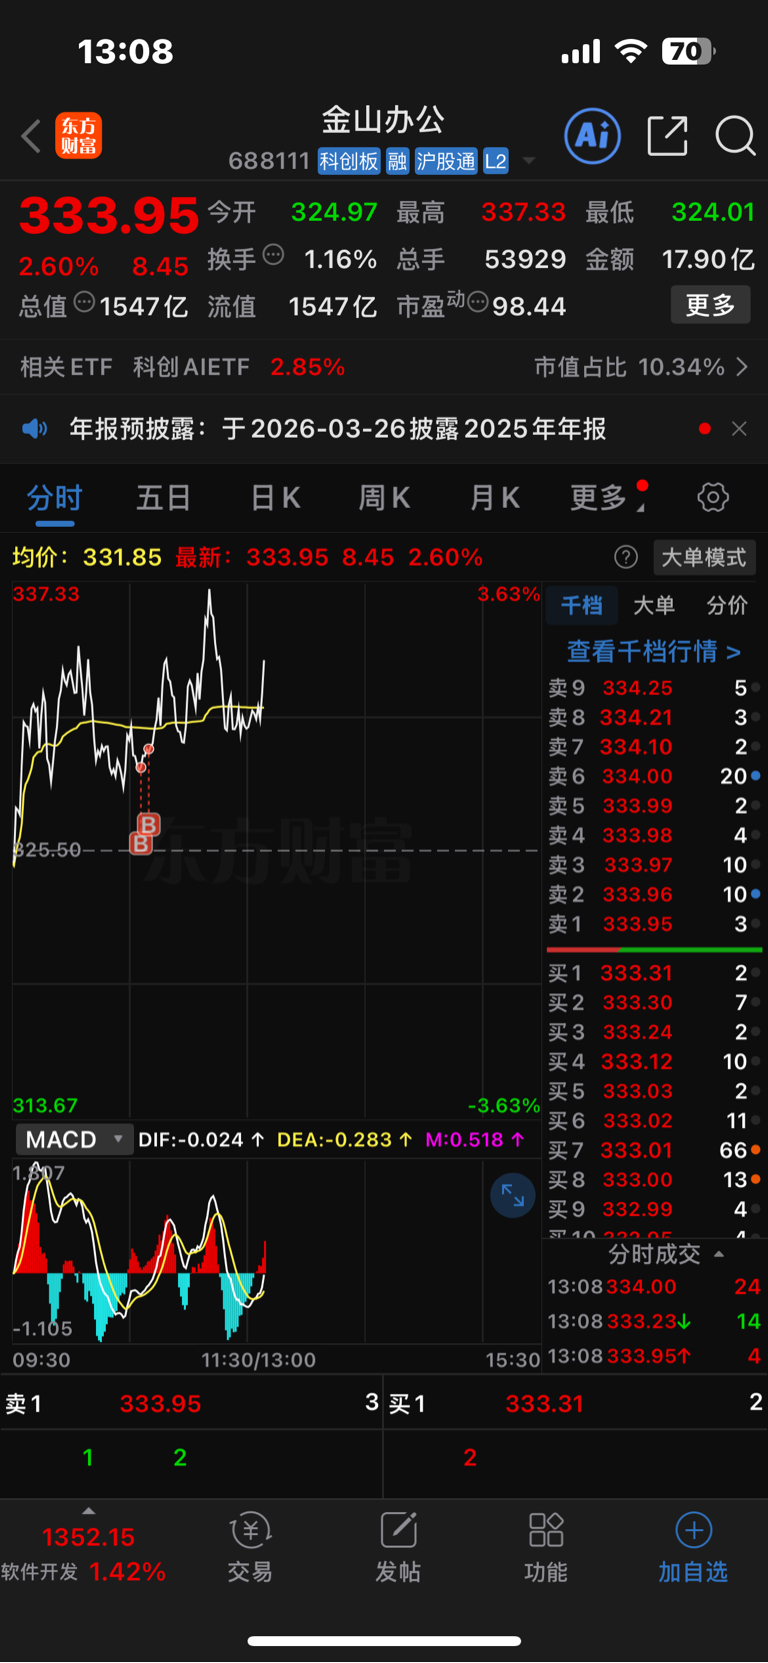Tap the 市值占比 10.34% text
768x1663 pixels.
pos(629,367)
